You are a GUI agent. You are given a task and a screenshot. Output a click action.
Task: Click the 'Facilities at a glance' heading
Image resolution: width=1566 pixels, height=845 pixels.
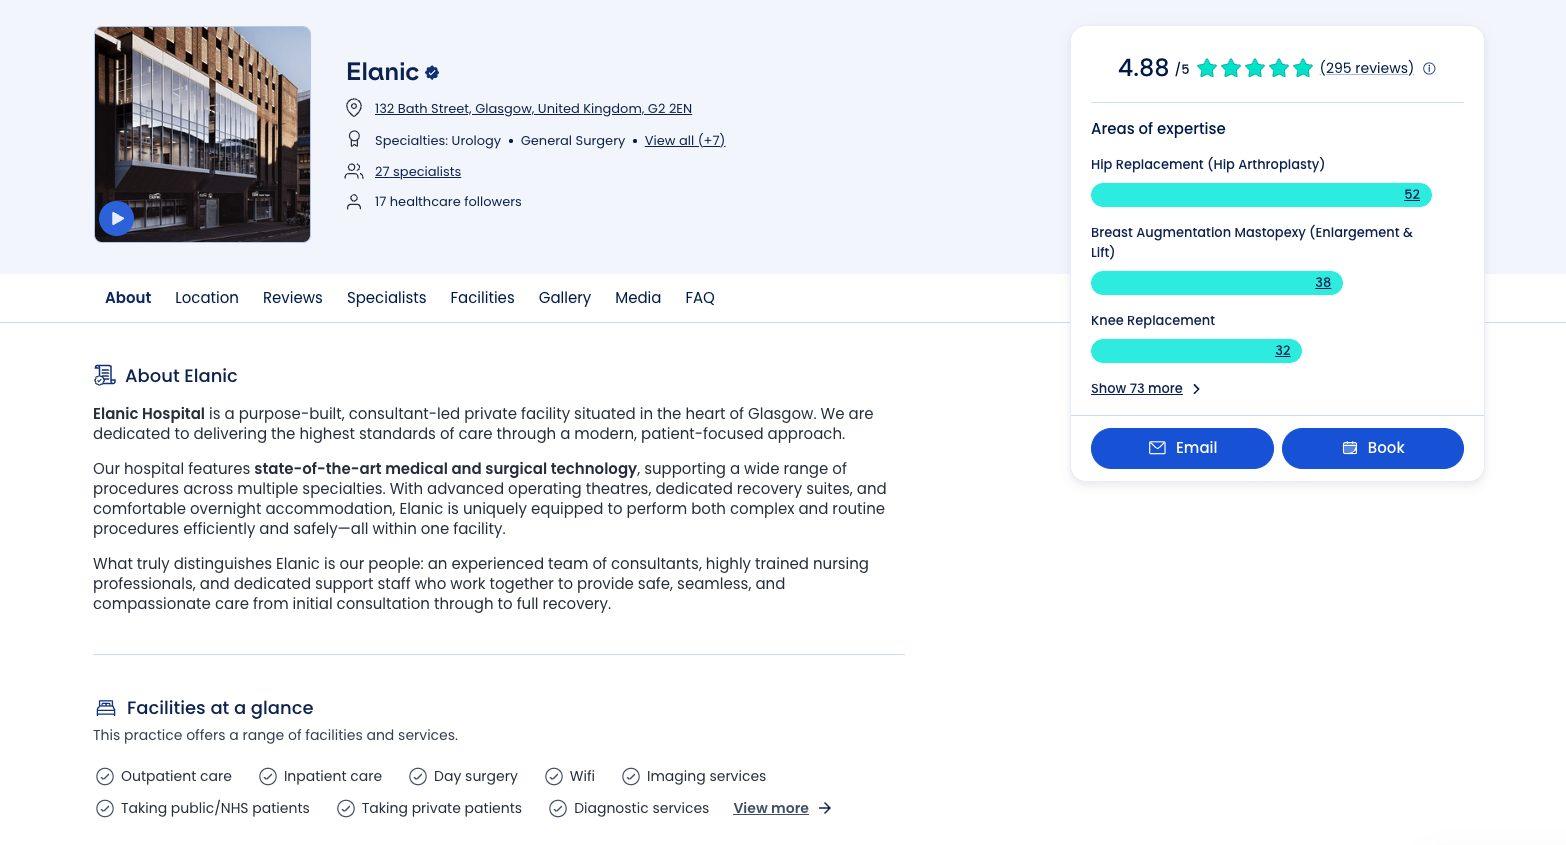coord(220,708)
